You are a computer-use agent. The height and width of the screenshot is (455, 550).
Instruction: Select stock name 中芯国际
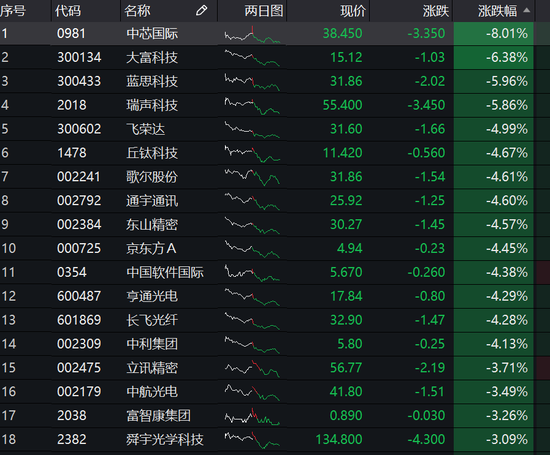pos(152,34)
